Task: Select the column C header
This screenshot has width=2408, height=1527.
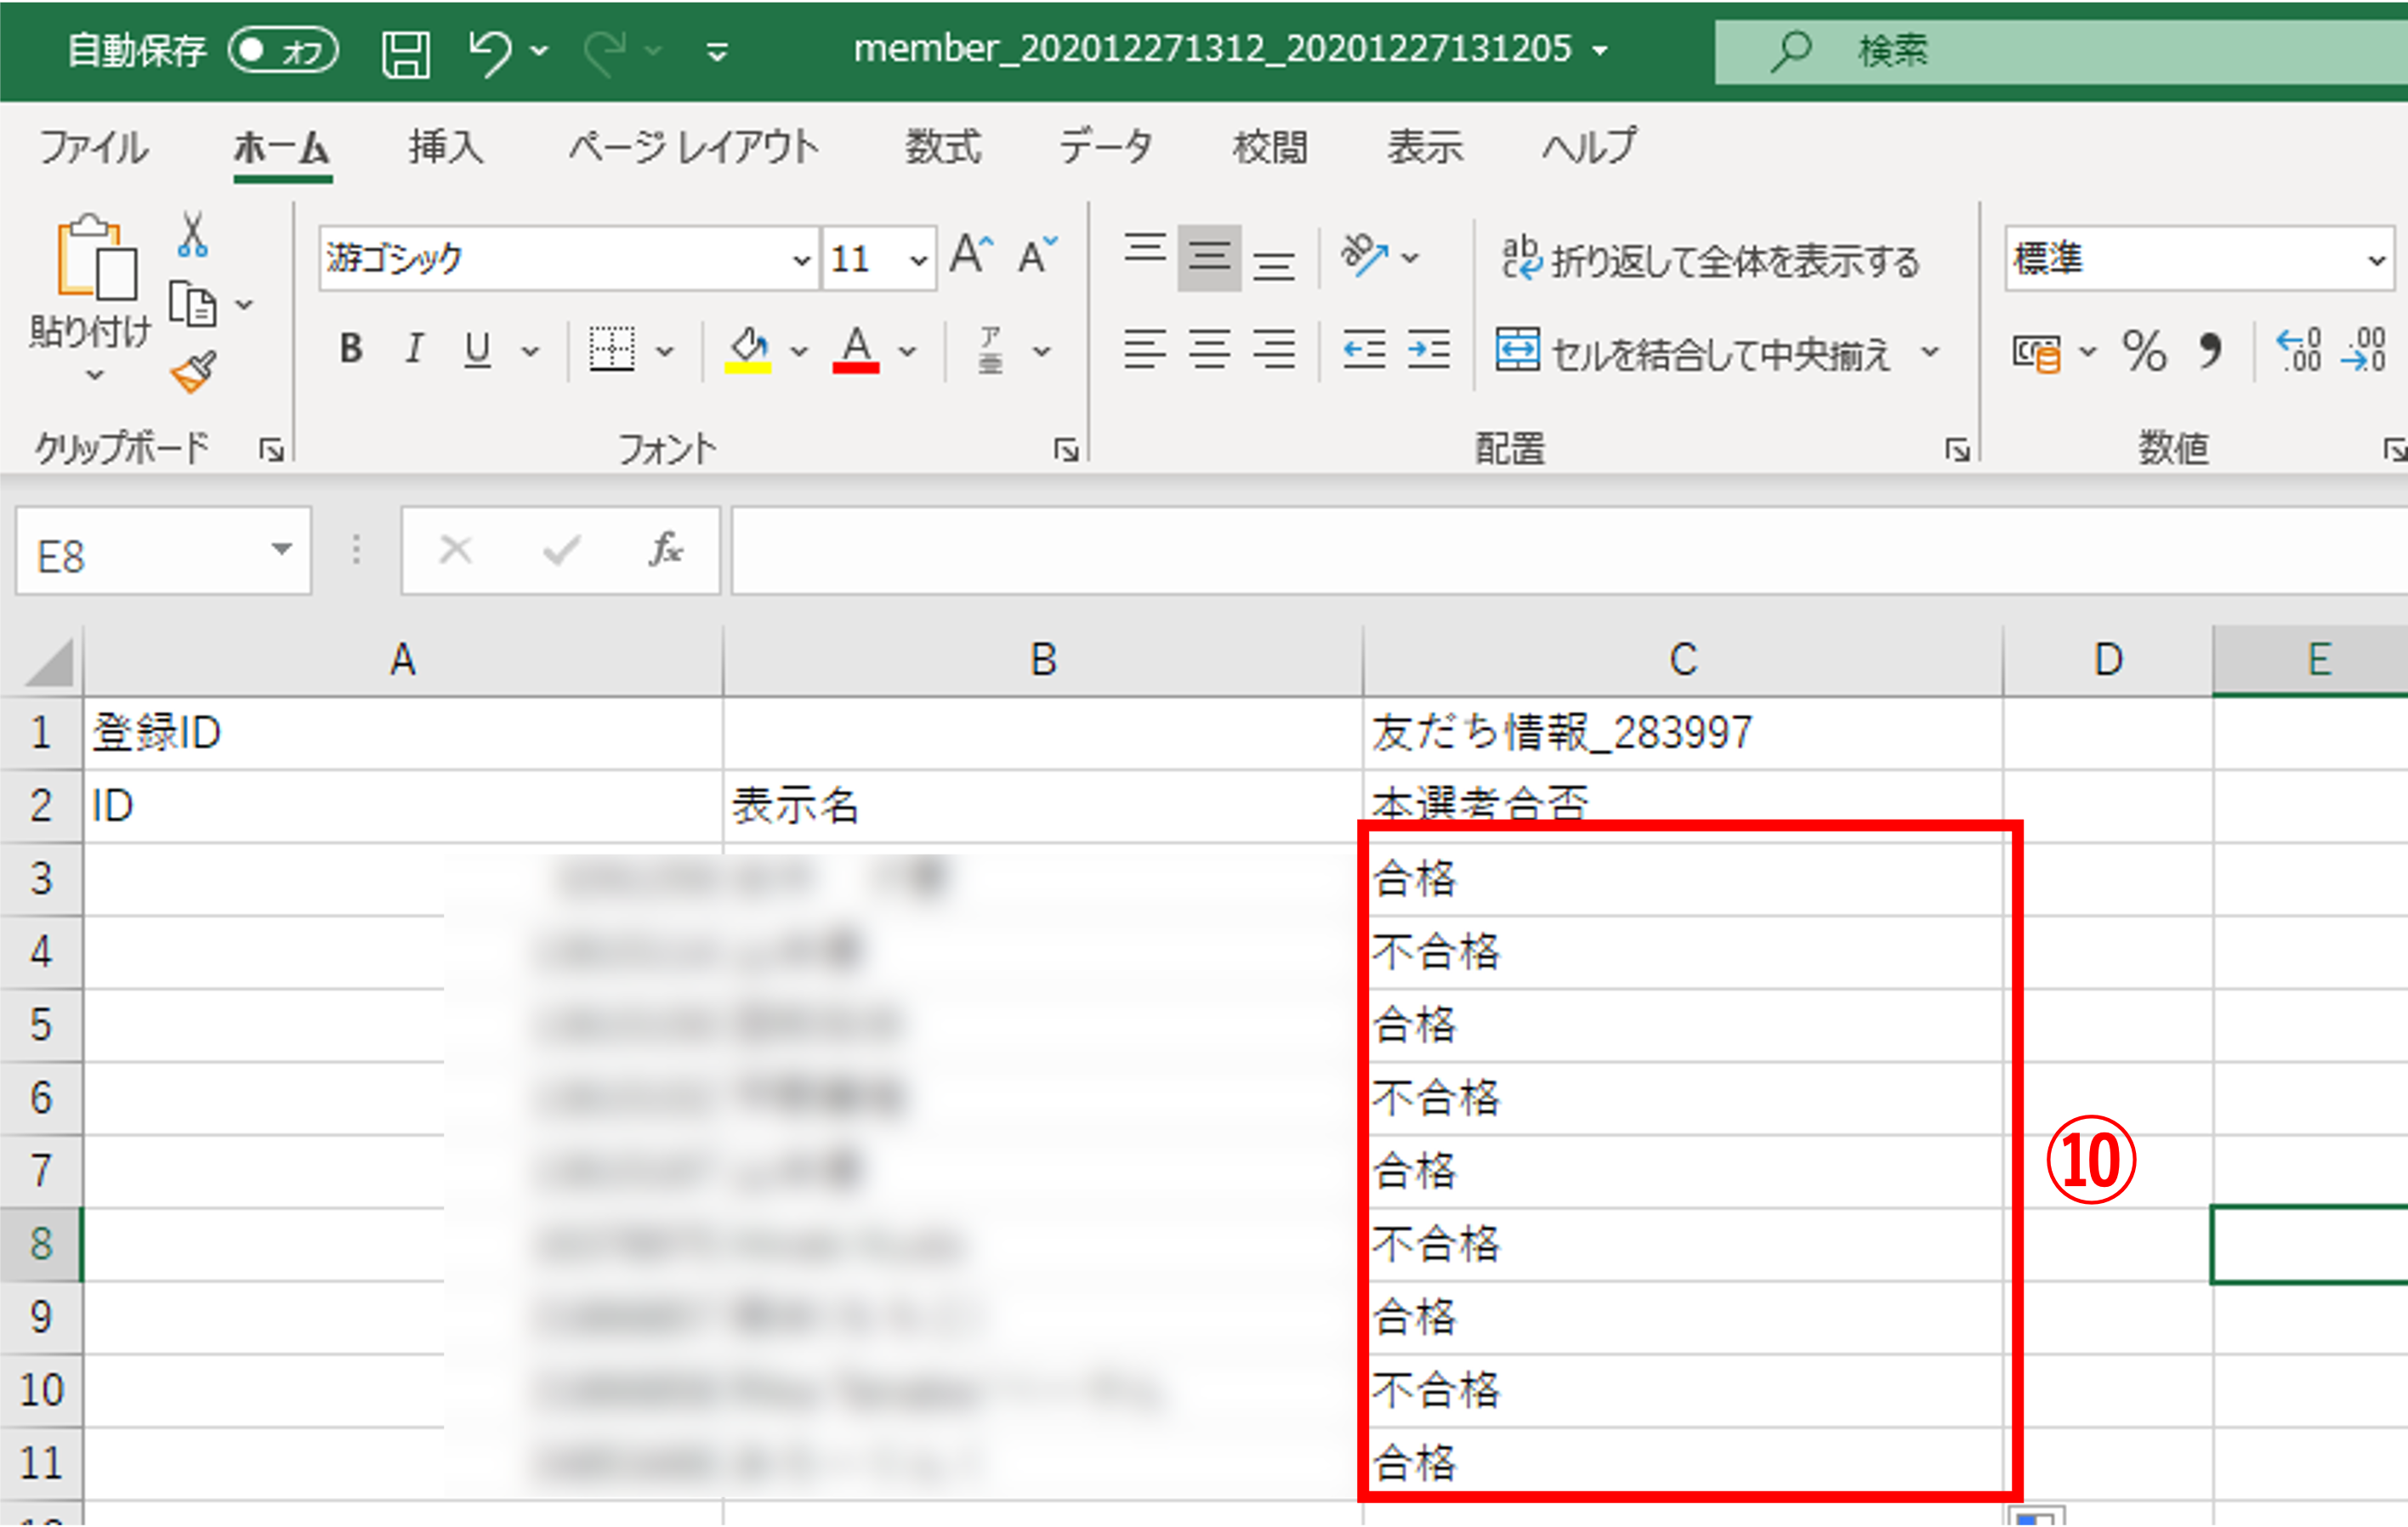Action: (x=1683, y=660)
